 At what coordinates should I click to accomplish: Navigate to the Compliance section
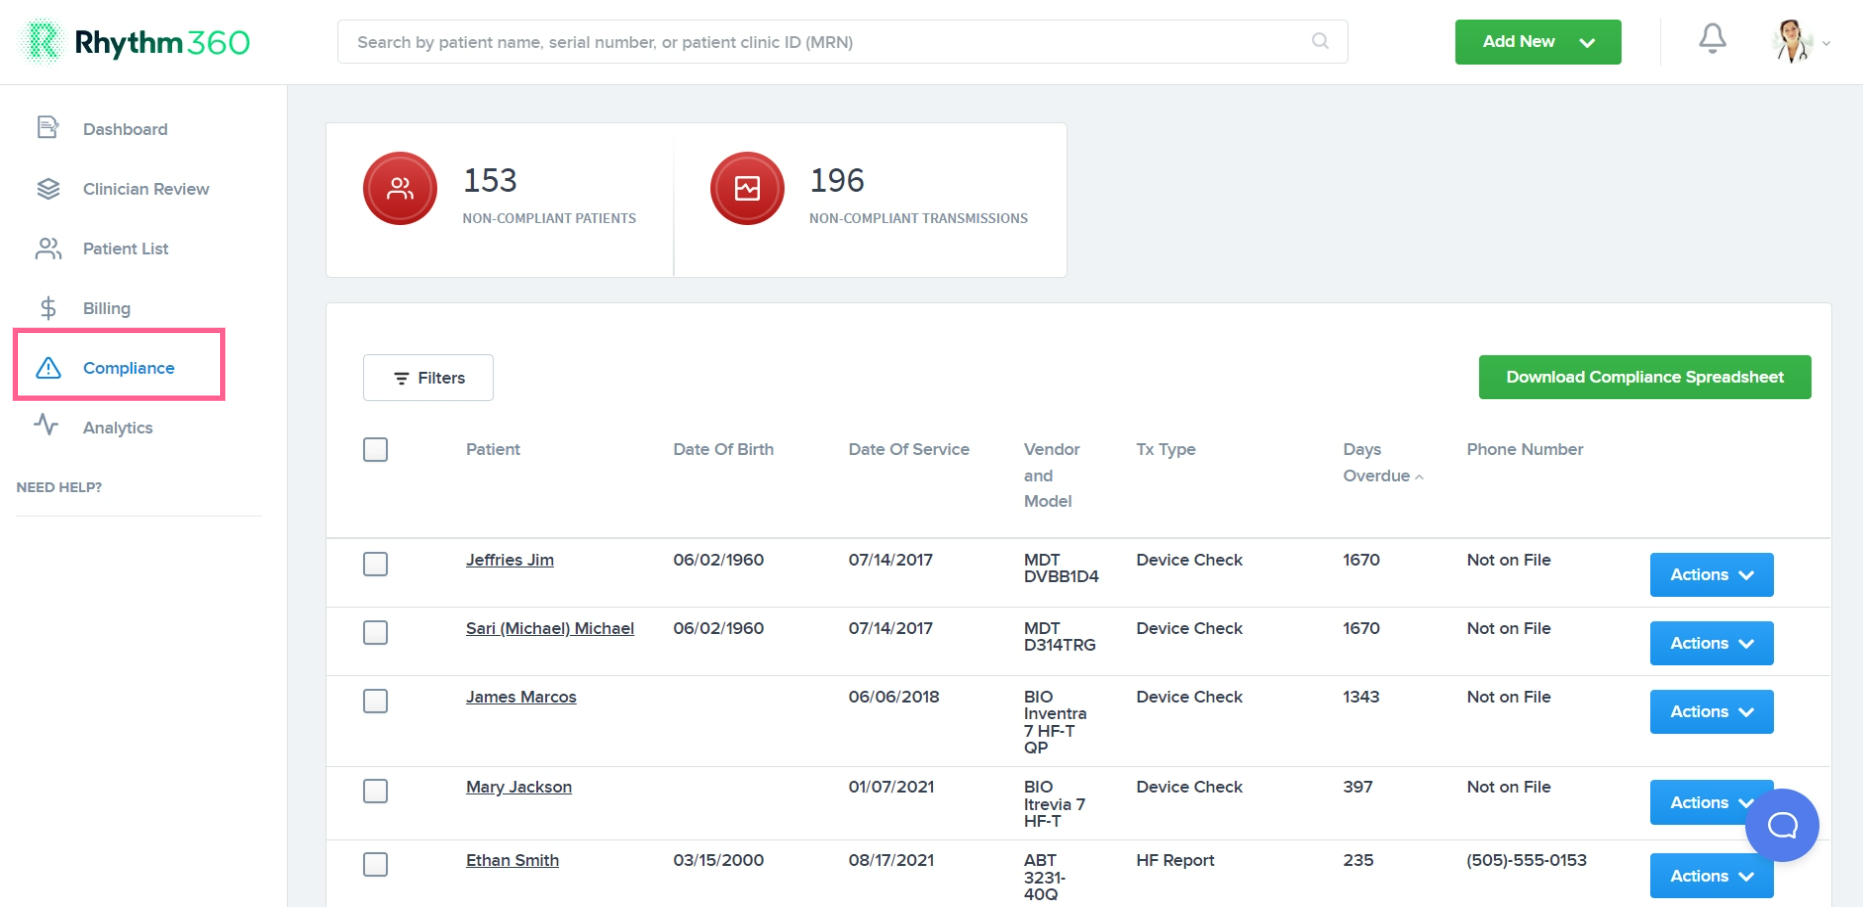[129, 368]
